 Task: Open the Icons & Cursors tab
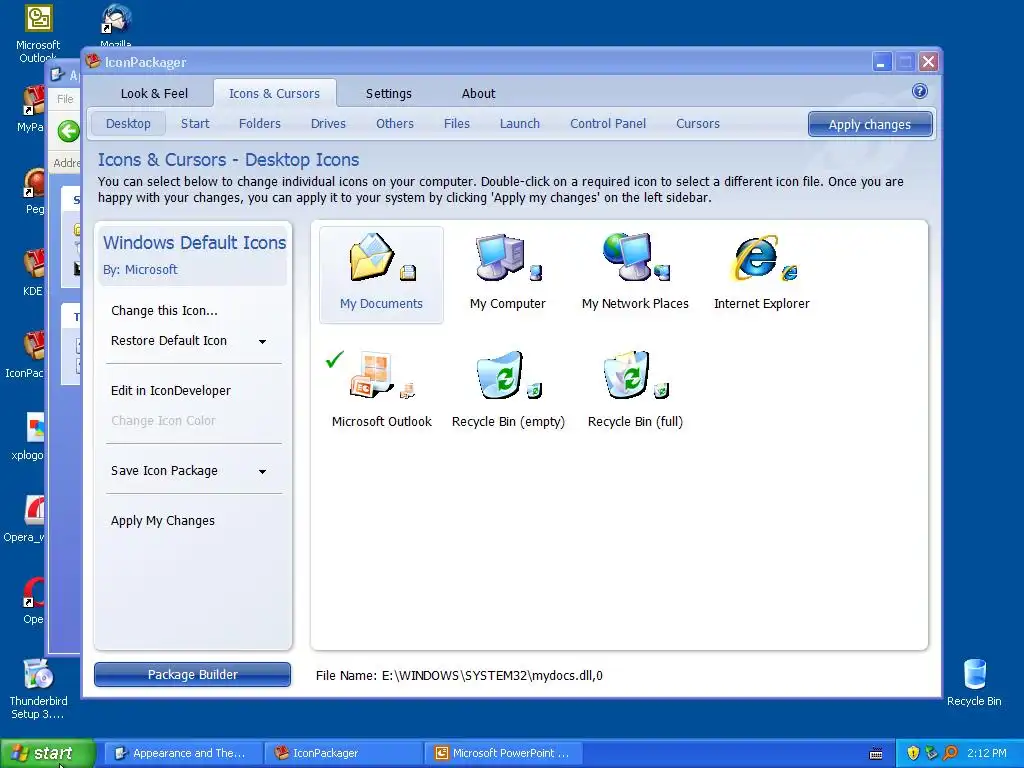[x=274, y=93]
